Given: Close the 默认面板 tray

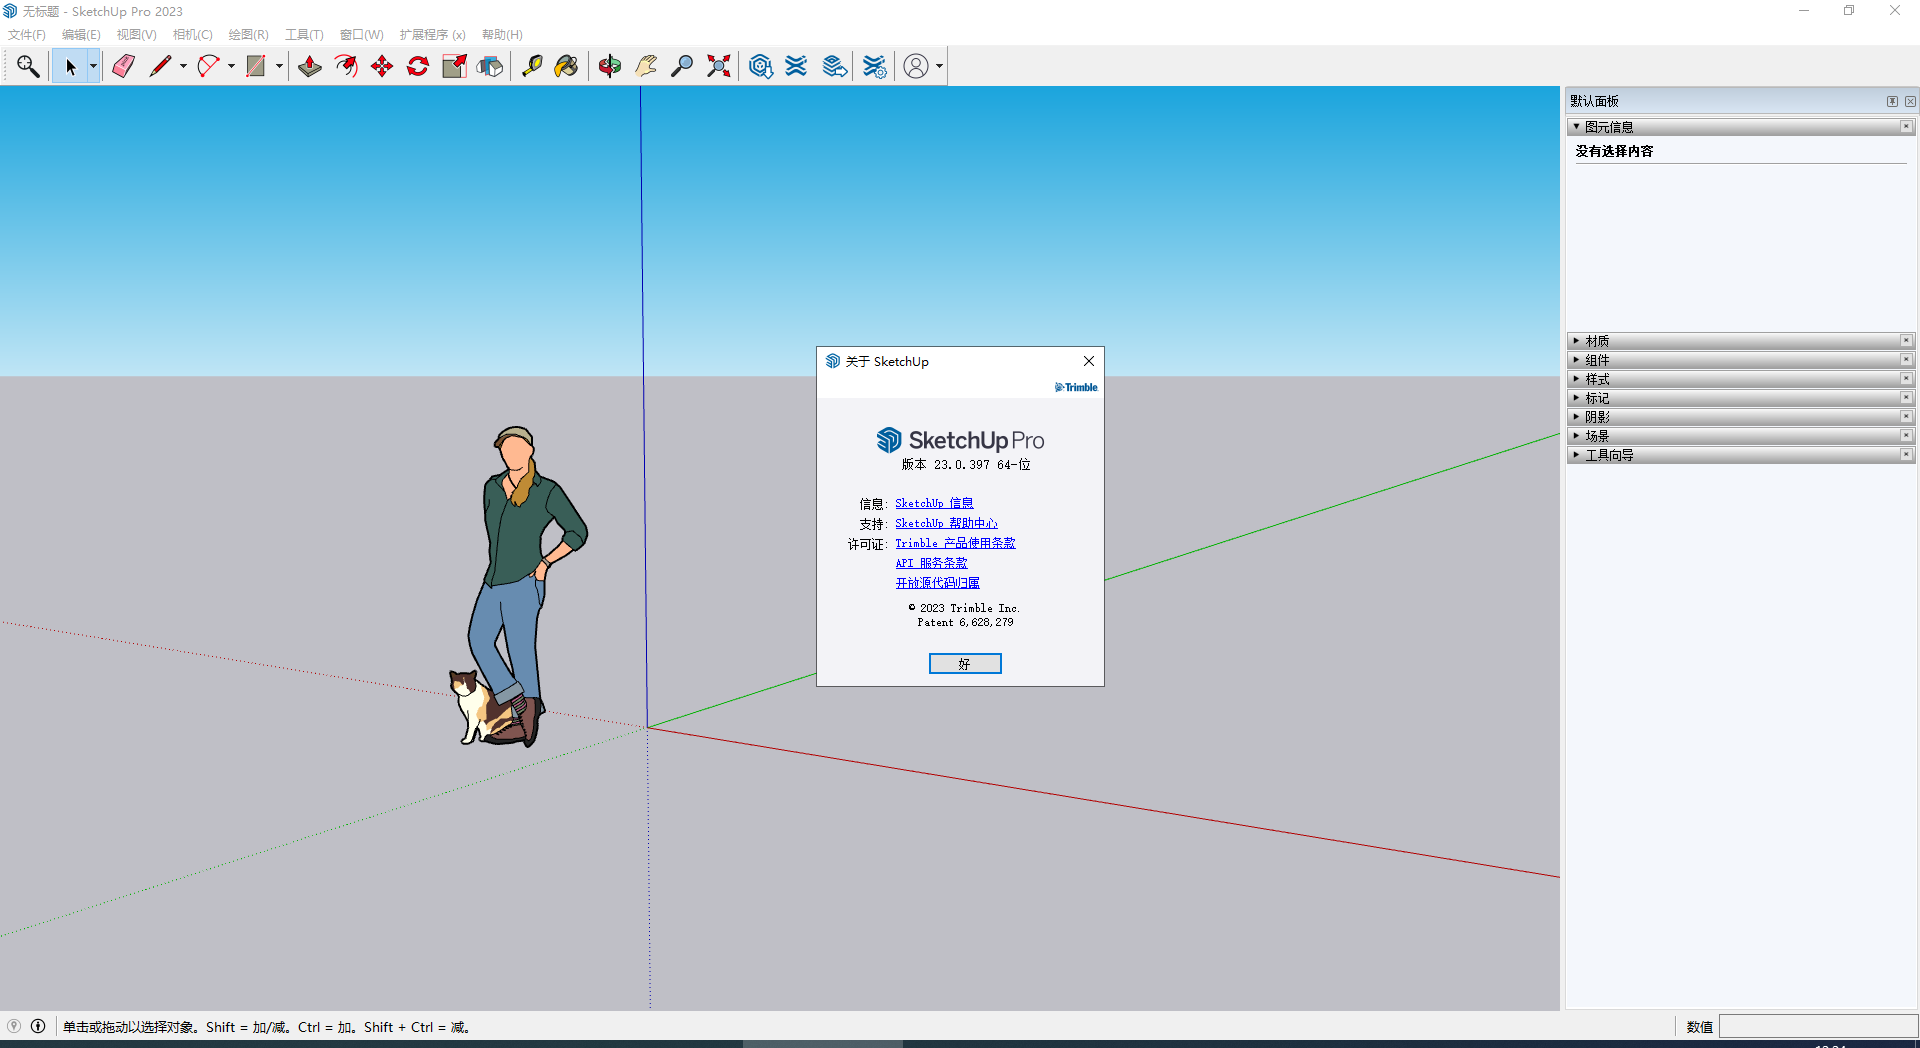Looking at the screenshot, I should 1910,101.
